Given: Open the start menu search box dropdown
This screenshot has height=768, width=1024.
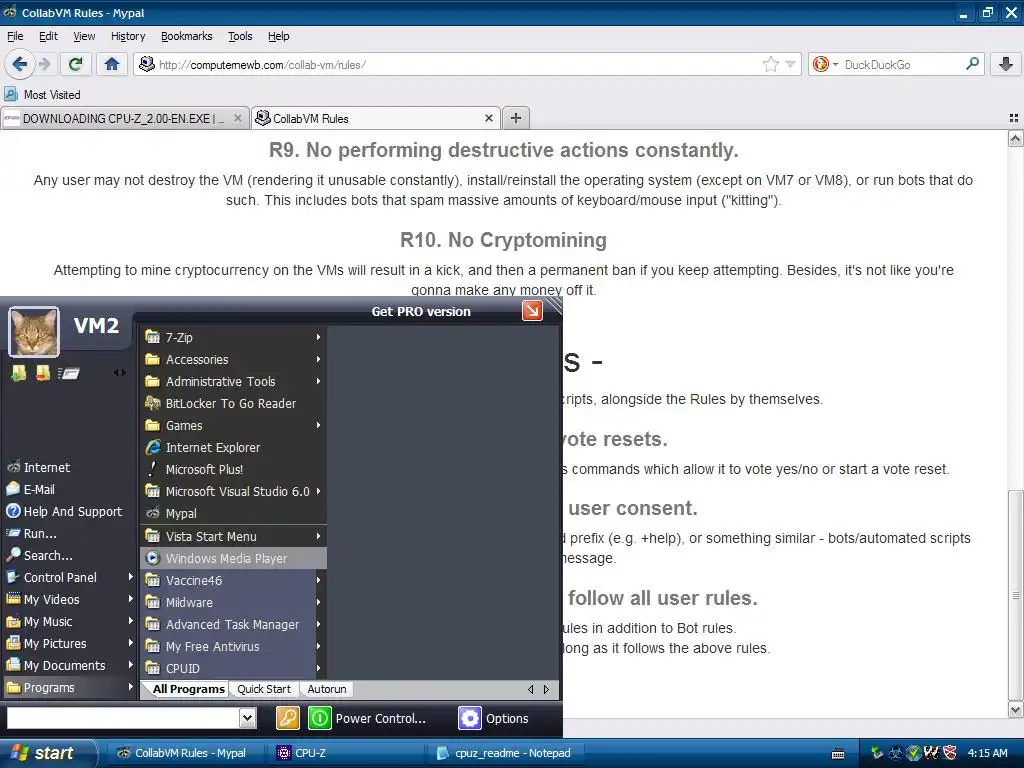Looking at the screenshot, I should 247,718.
